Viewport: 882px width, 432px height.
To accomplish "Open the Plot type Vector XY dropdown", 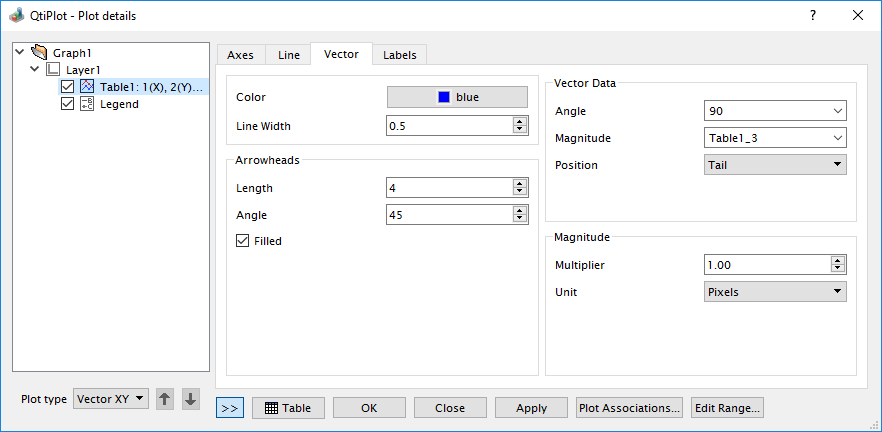I will pyautogui.click(x=111, y=399).
